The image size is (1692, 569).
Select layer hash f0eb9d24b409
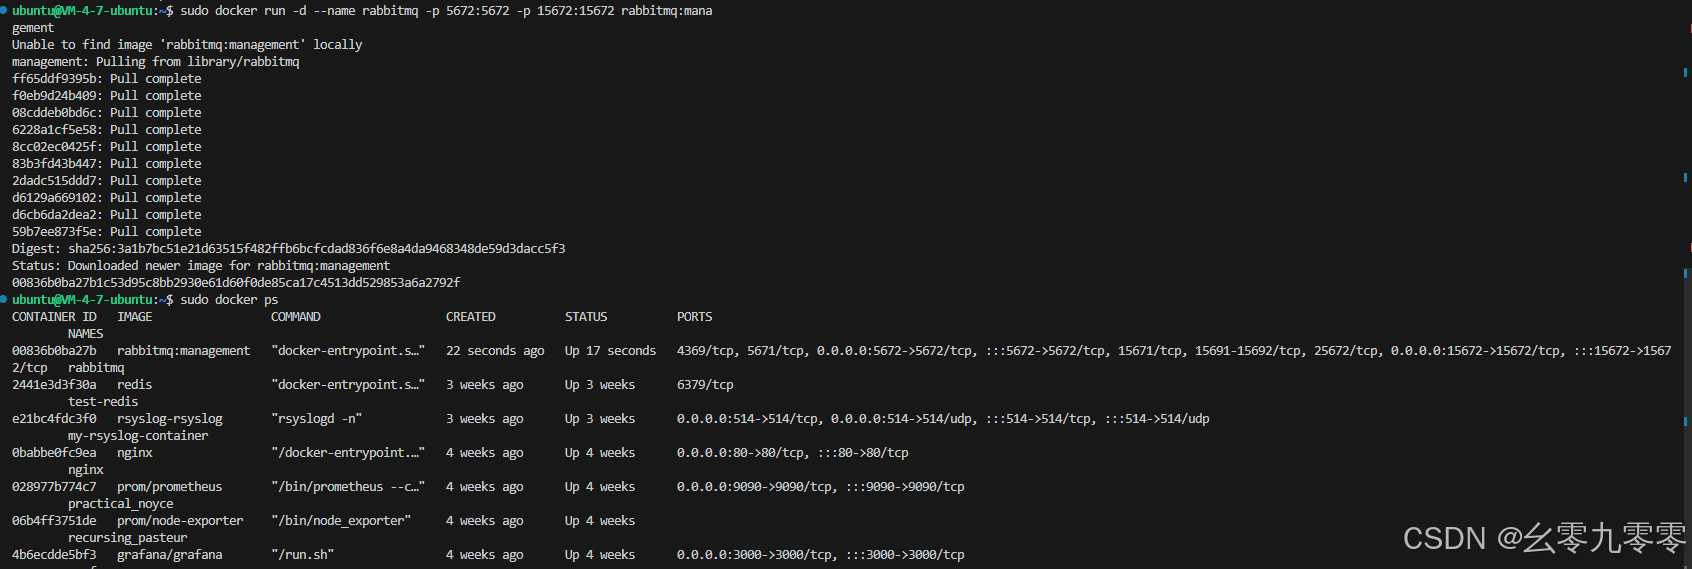[x=54, y=96]
